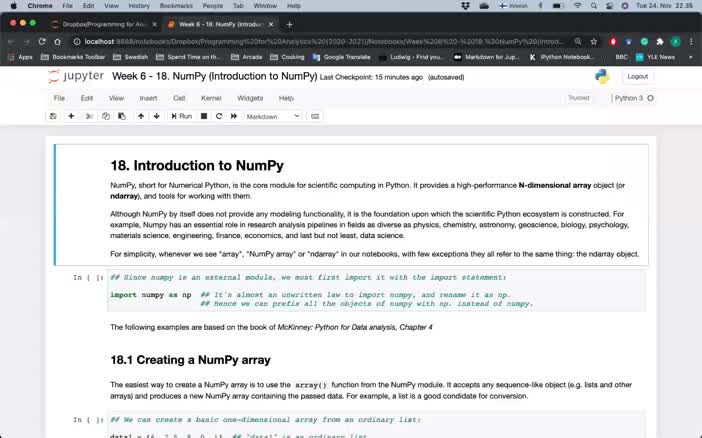Viewport: 702px width, 438px height.
Task: Open the Google Translate bookmark
Action: (x=342, y=57)
